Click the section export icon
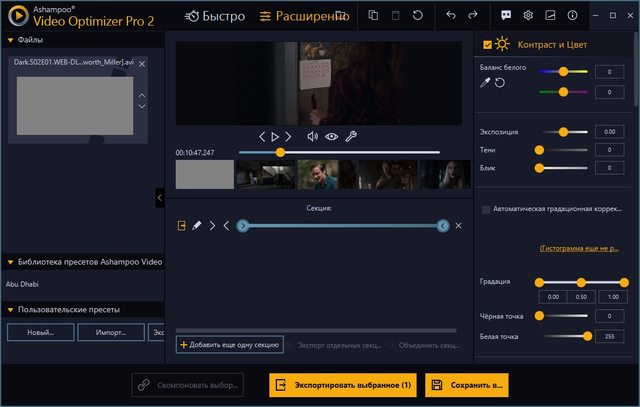 [182, 226]
